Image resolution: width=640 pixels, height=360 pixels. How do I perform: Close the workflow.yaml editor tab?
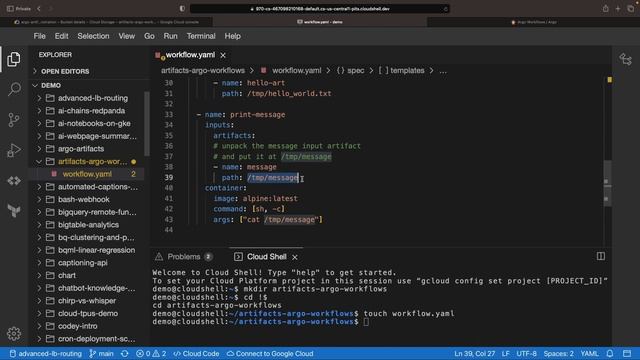[x=223, y=55]
